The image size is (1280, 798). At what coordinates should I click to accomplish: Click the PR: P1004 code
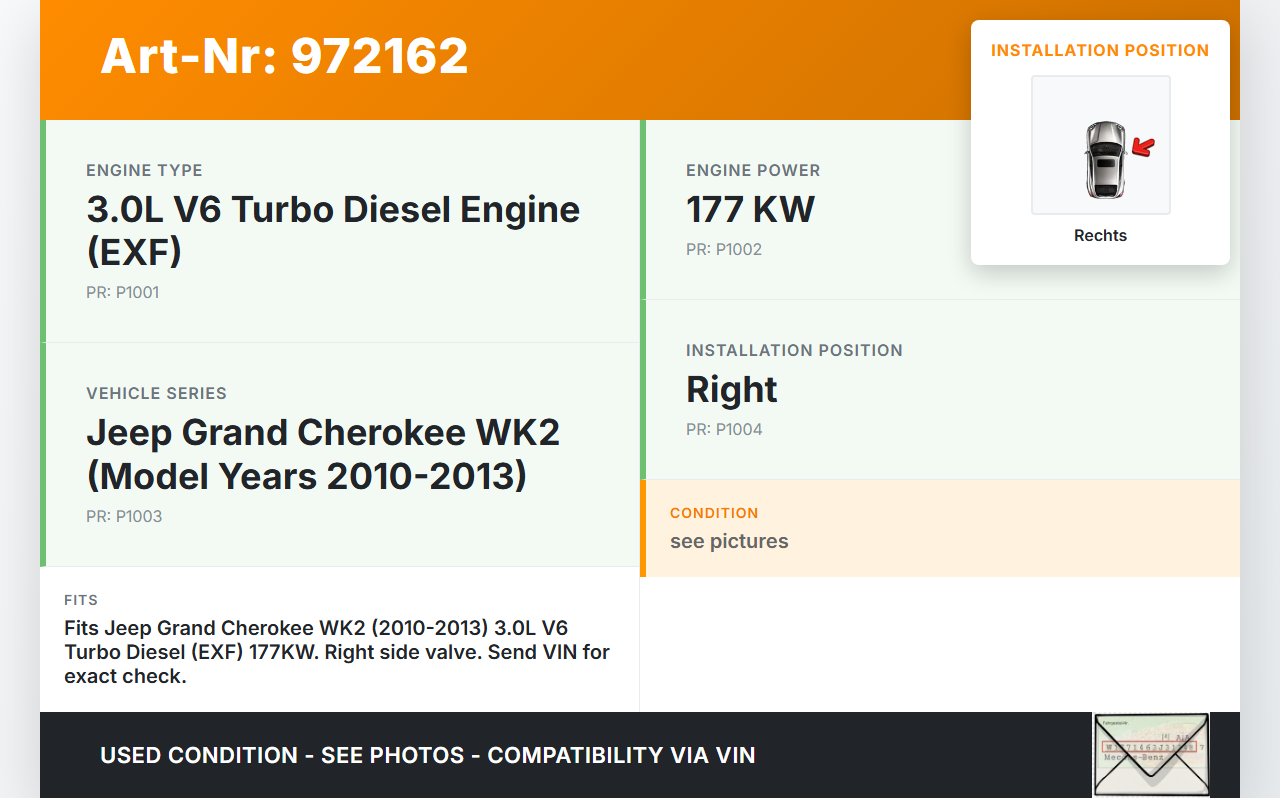tap(723, 430)
